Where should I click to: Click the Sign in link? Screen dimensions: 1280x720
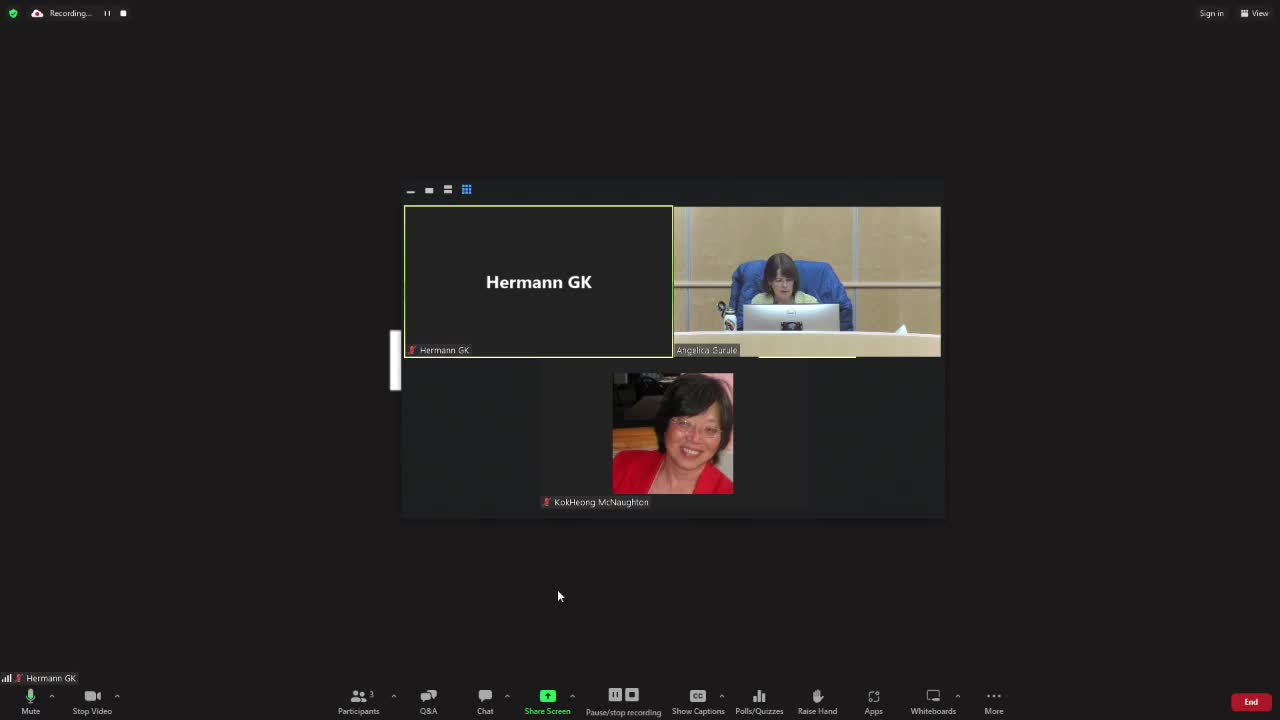tap(1211, 13)
